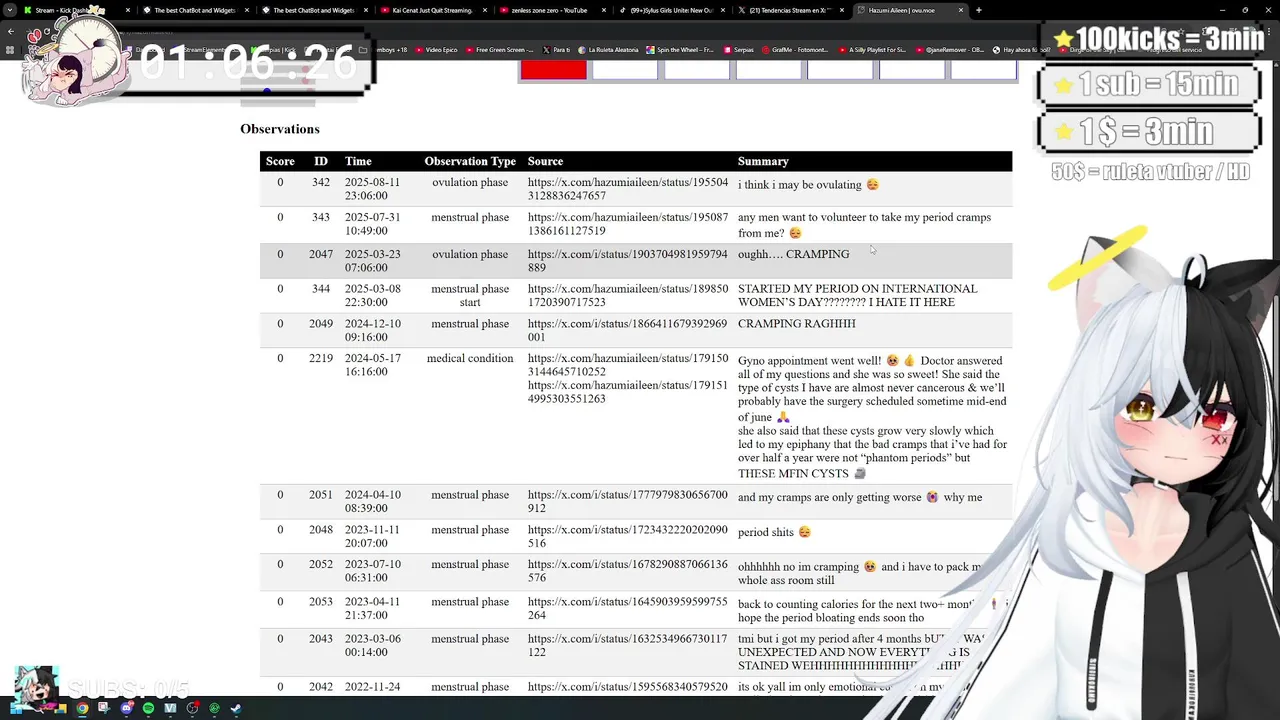This screenshot has height=720, width=1280.
Task: Open the source link for ID 343
Action: click(628, 224)
